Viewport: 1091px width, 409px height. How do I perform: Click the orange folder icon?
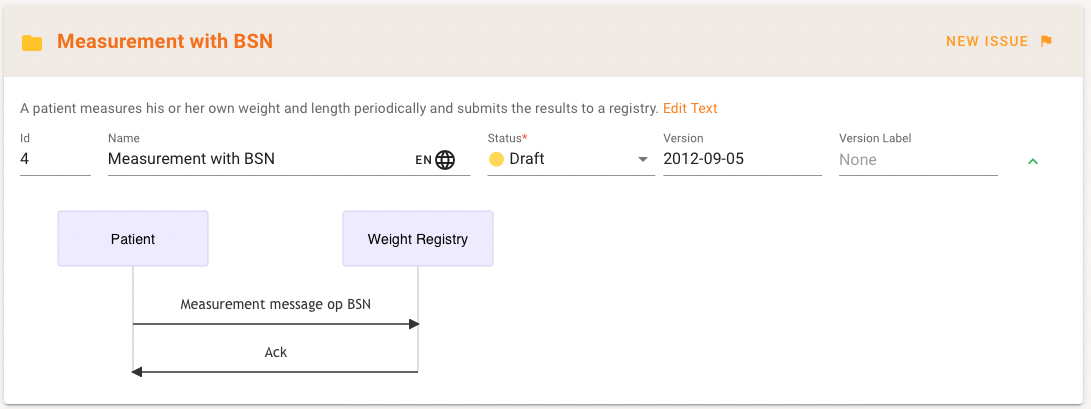point(32,42)
